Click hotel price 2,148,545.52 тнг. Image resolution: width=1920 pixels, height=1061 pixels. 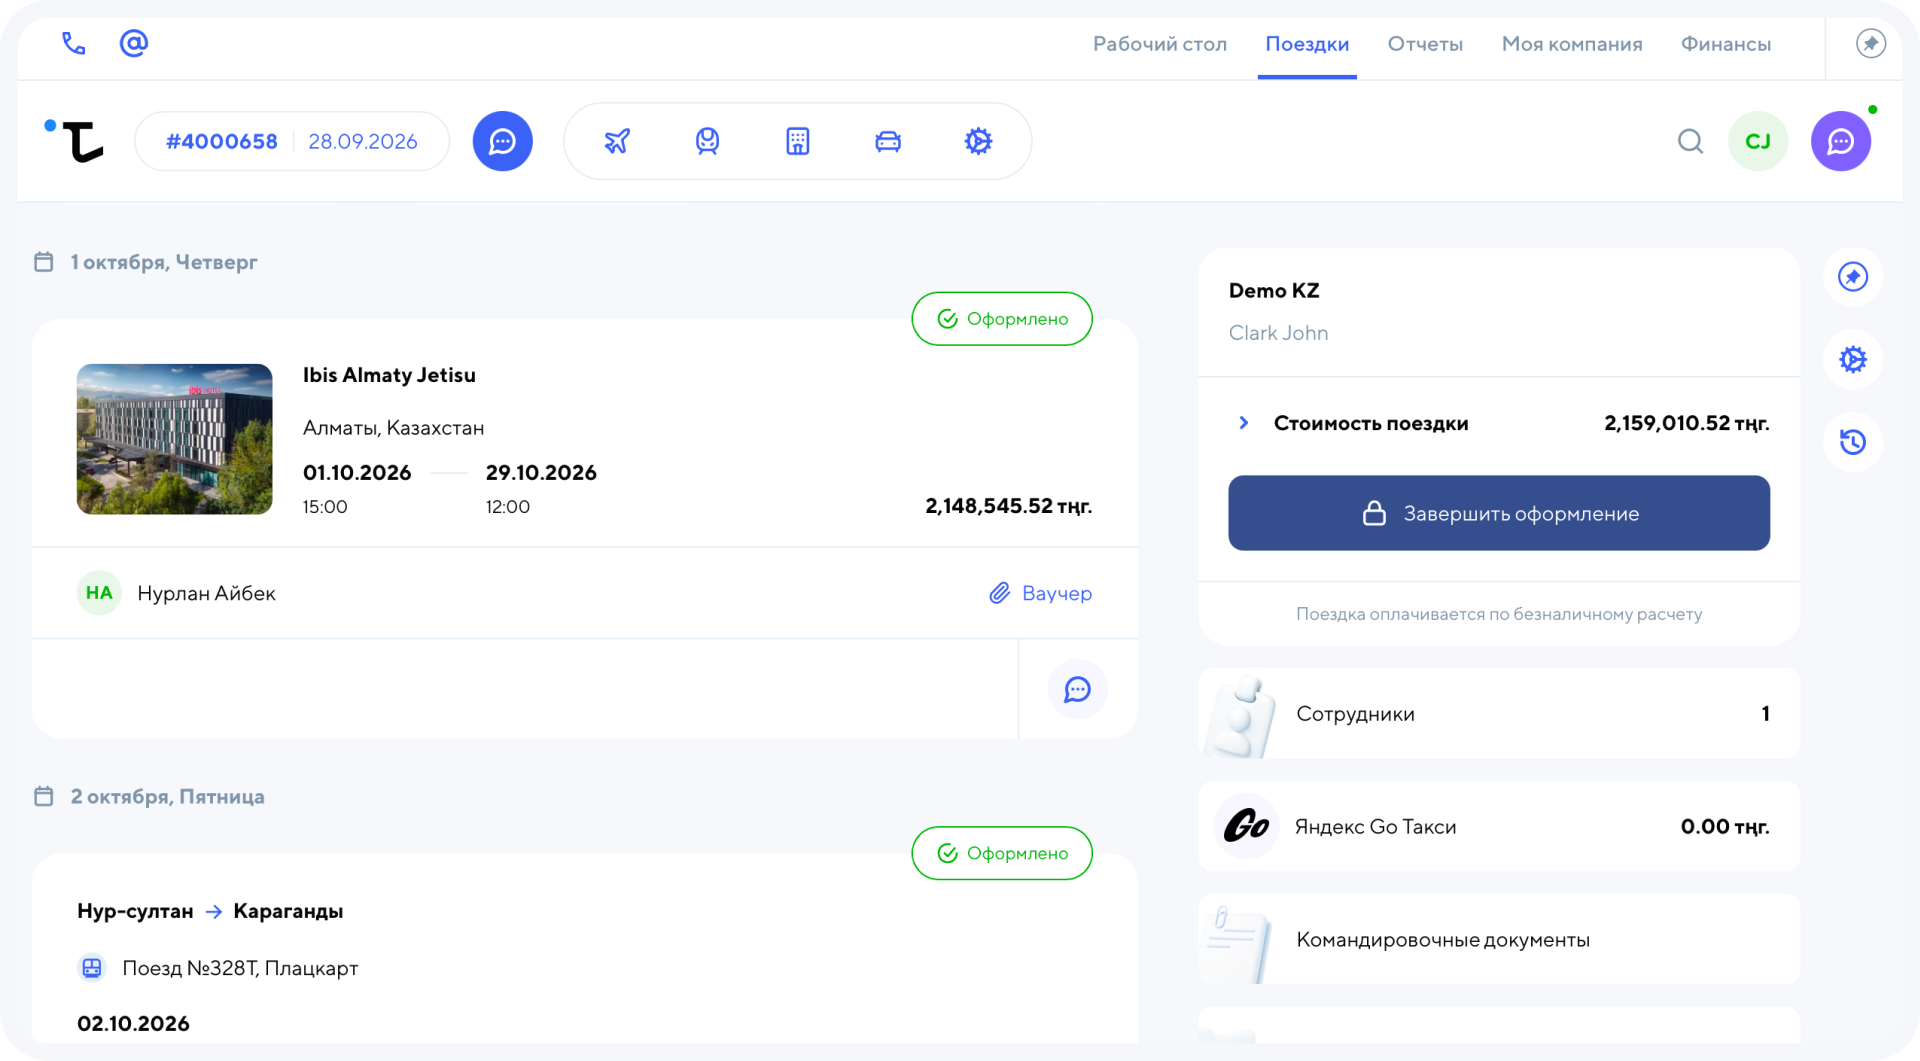tap(1008, 506)
